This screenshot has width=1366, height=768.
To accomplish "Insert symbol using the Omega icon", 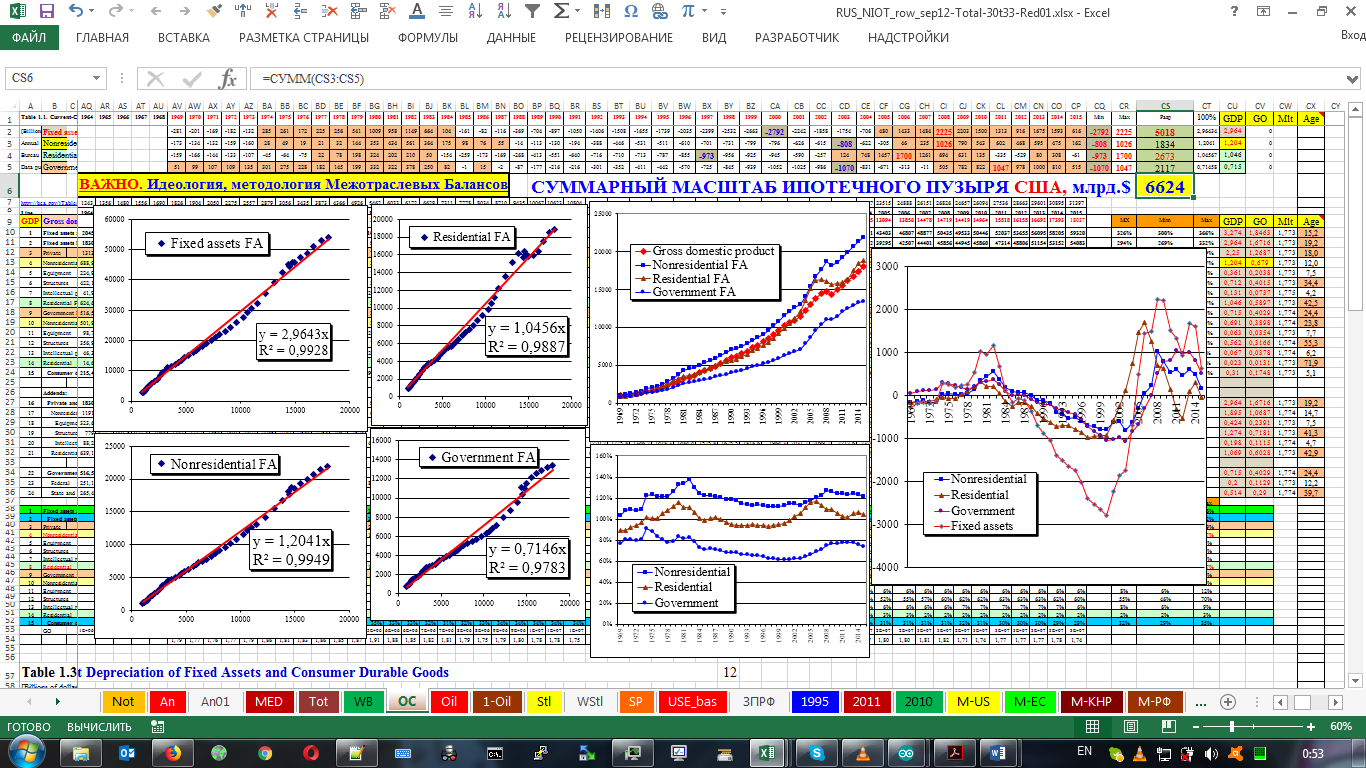I will coord(631,12).
